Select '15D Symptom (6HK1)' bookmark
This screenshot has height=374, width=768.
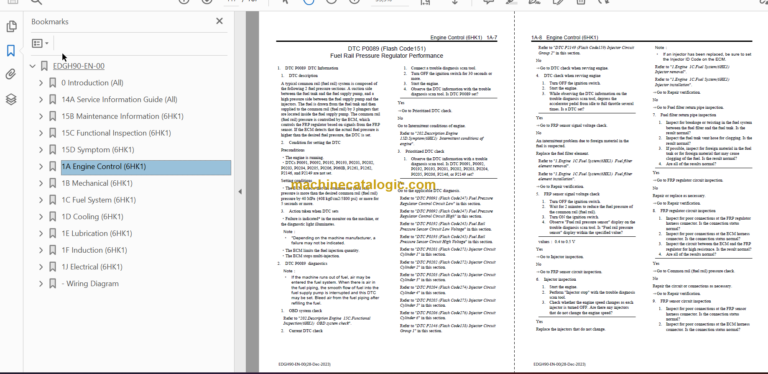pos(97,150)
